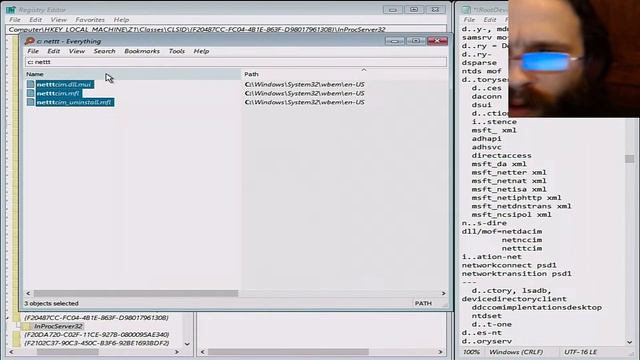Click 'directaccess' line in Notepad
Image resolution: width=640 pixels, height=360 pixels.
(x=501, y=156)
